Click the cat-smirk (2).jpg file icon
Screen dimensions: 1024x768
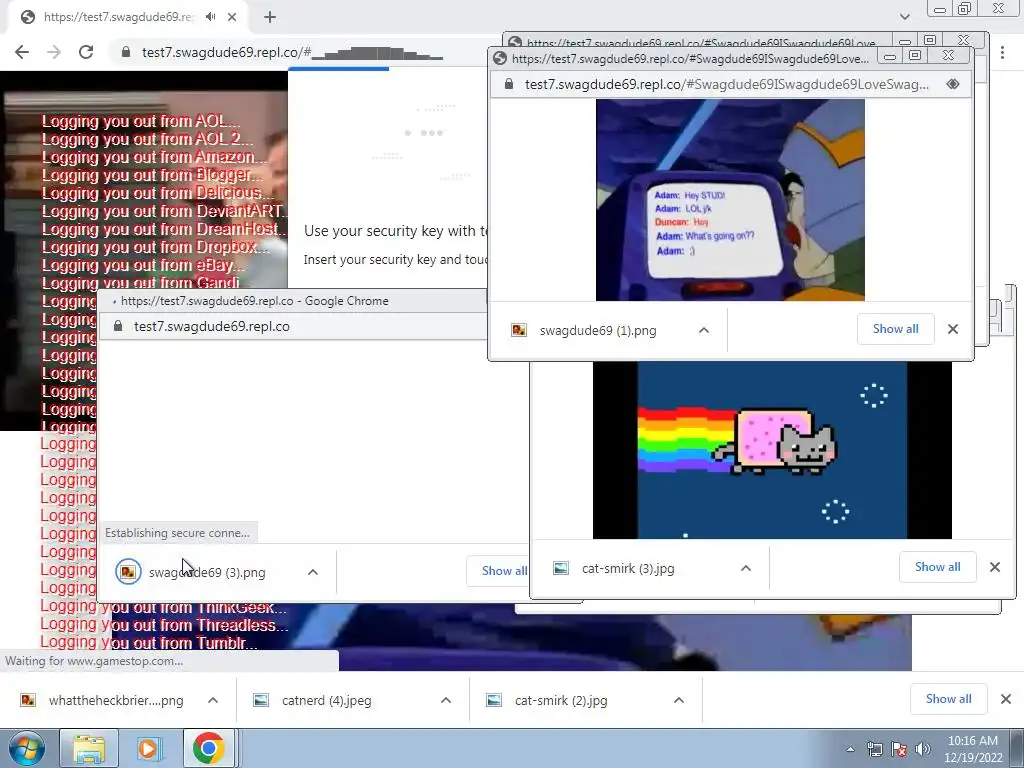tap(494, 700)
